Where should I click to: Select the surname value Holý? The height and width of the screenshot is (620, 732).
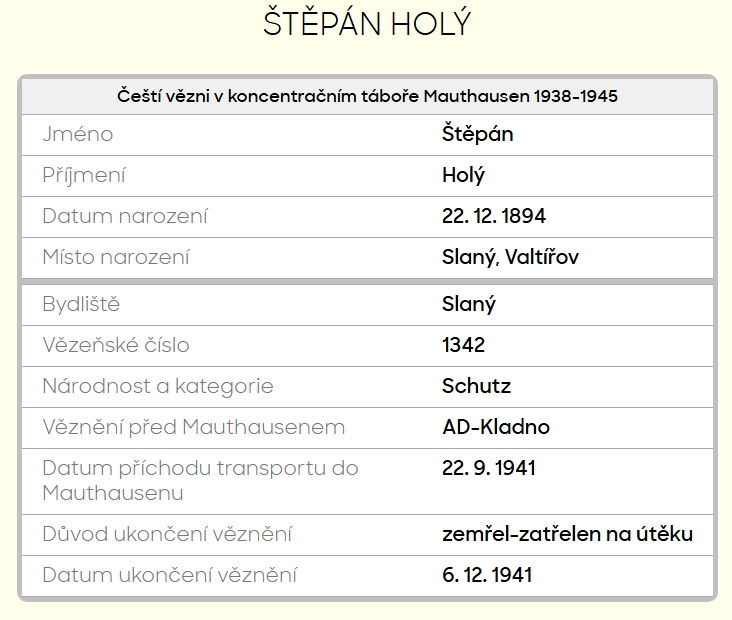coord(463,175)
